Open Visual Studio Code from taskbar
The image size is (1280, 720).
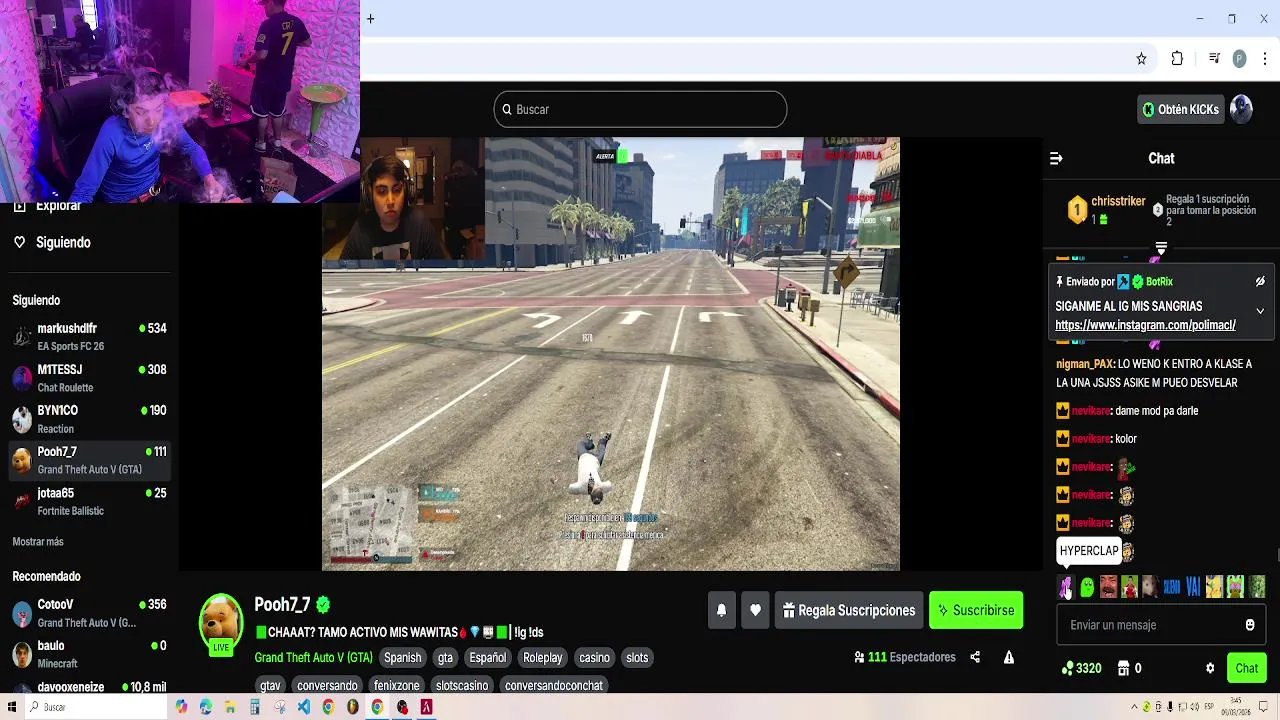pyautogui.click(x=303, y=707)
